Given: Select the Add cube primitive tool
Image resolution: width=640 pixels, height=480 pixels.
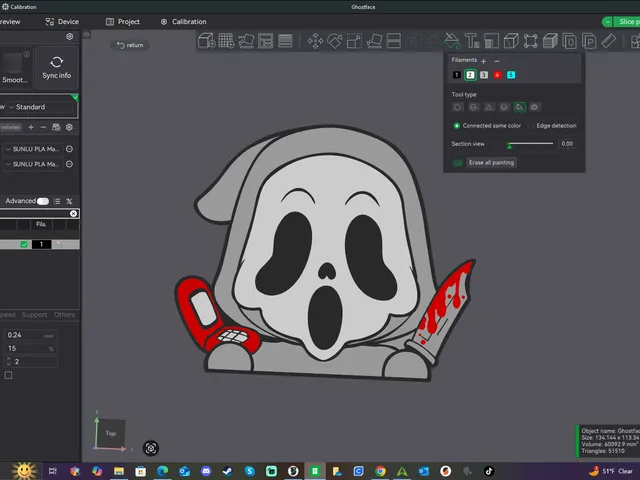Looking at the screenshot, I should (x=207, y=41).
